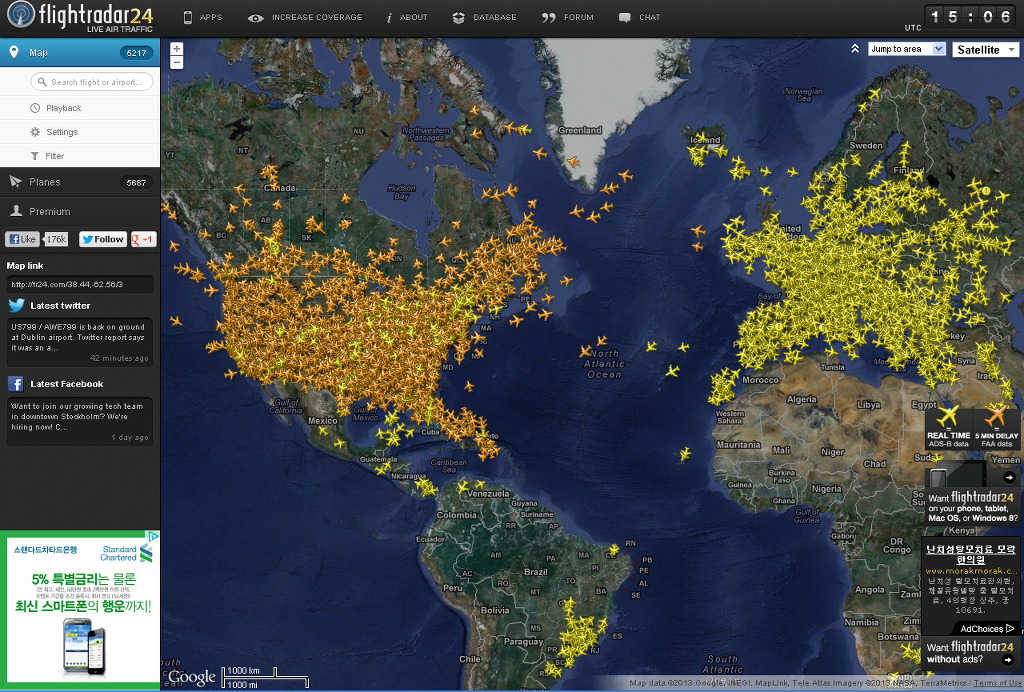Click the Database stack icon
This screenshot has width=1024, height=692.
tap(458, 18)
